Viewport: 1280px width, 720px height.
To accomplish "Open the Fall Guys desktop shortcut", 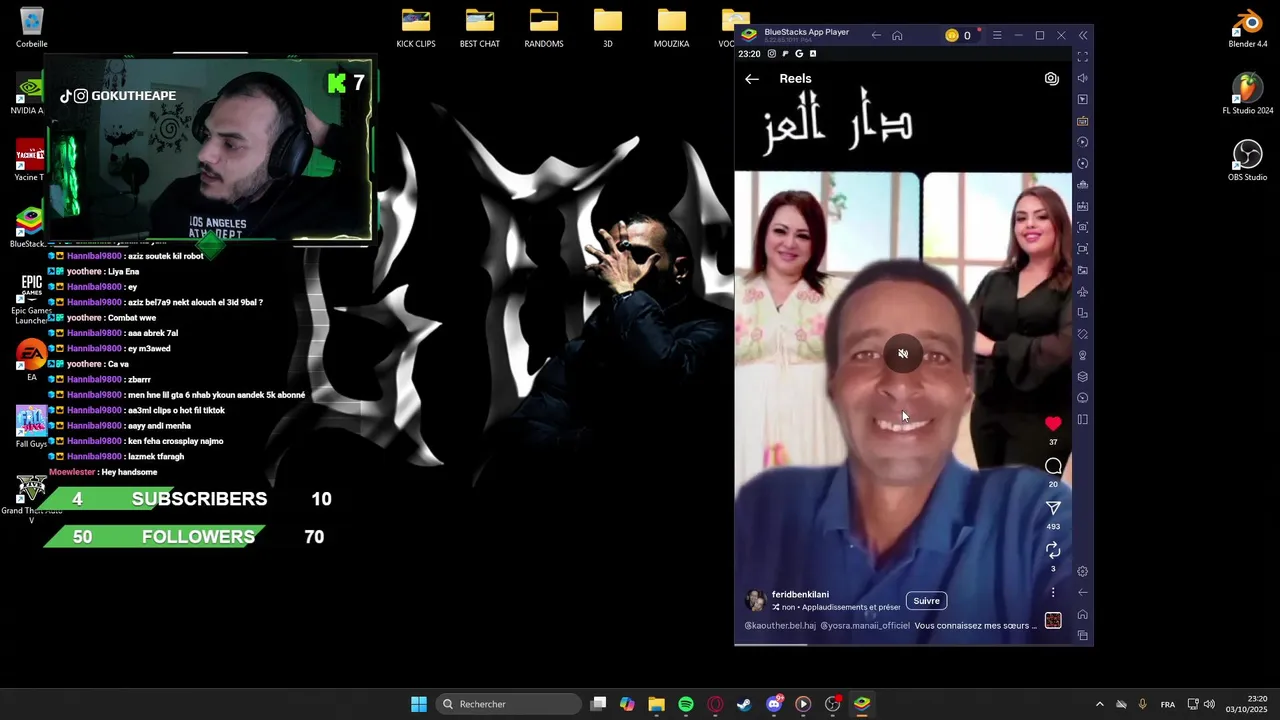I will coord(31,427).
